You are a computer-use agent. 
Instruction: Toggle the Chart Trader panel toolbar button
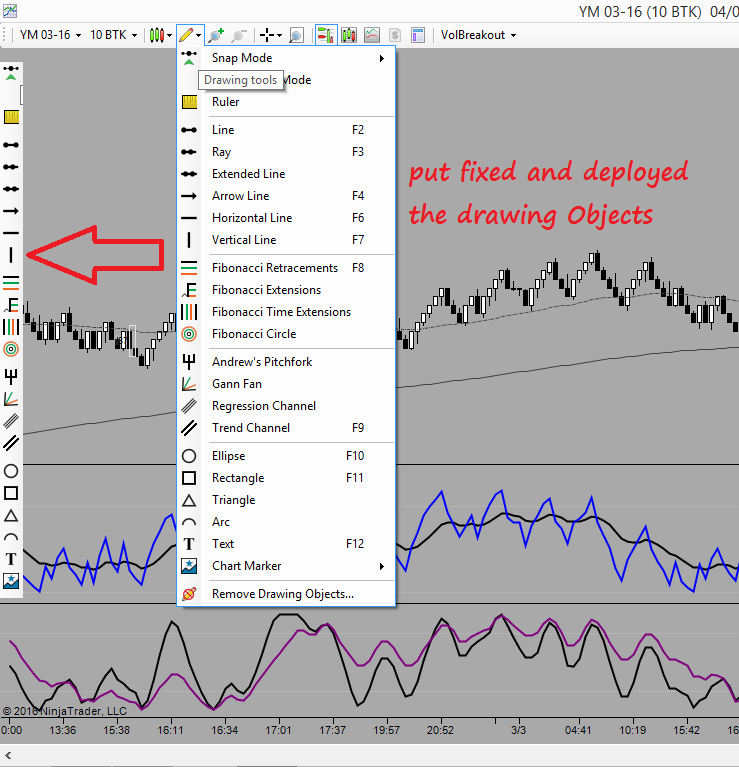tap(326, 35)
